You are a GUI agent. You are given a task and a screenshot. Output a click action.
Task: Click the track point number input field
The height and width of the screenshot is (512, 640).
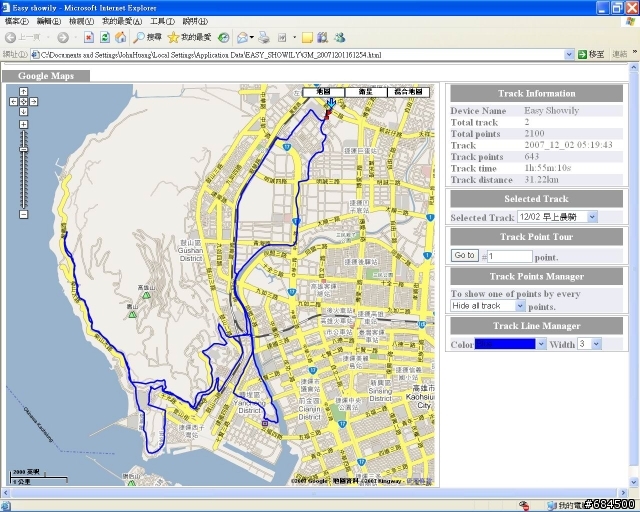pyautogui.click(x=510, y=256)
